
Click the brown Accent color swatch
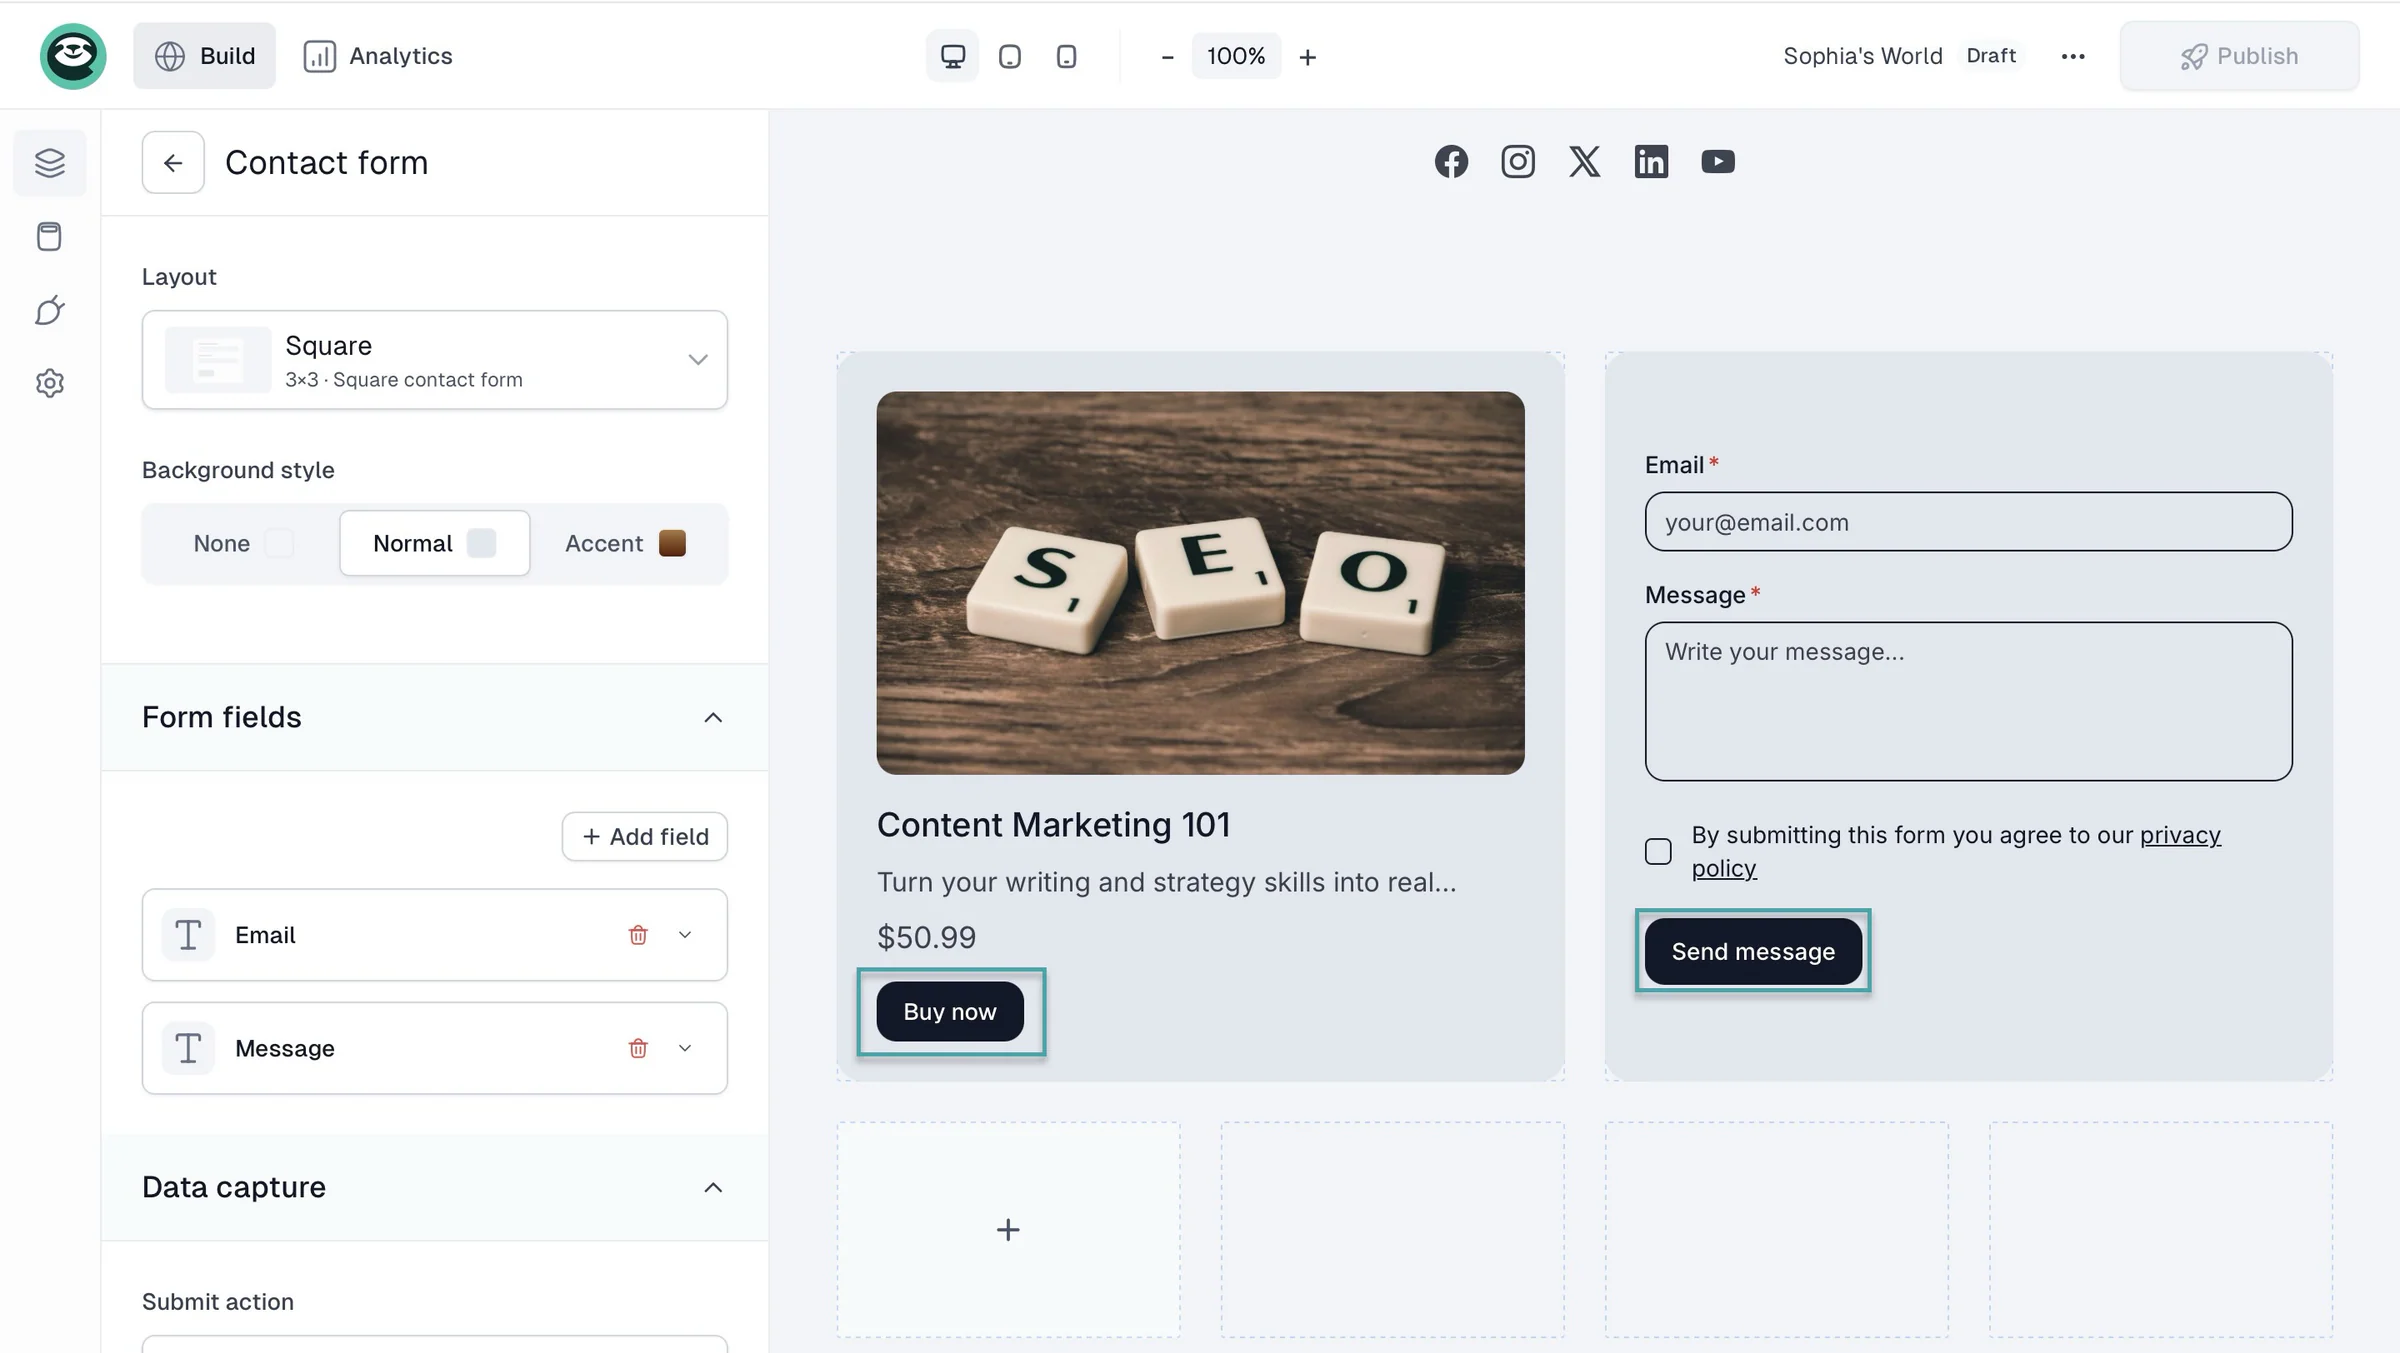pyautogui.click(x=672, y=543)
